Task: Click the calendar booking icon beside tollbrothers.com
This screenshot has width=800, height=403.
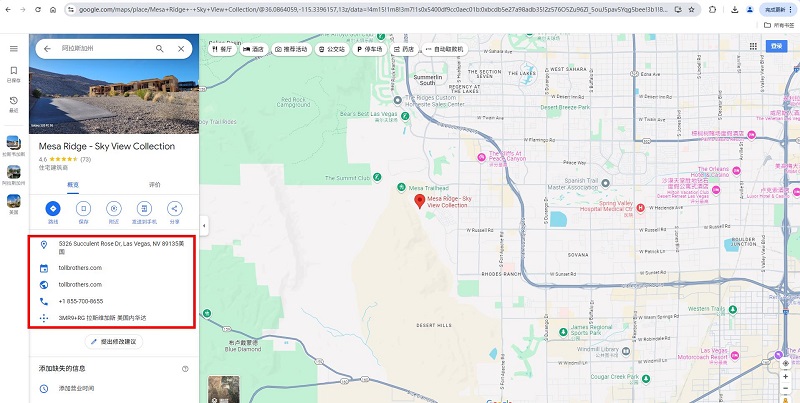Action: [x=44, y=268]
